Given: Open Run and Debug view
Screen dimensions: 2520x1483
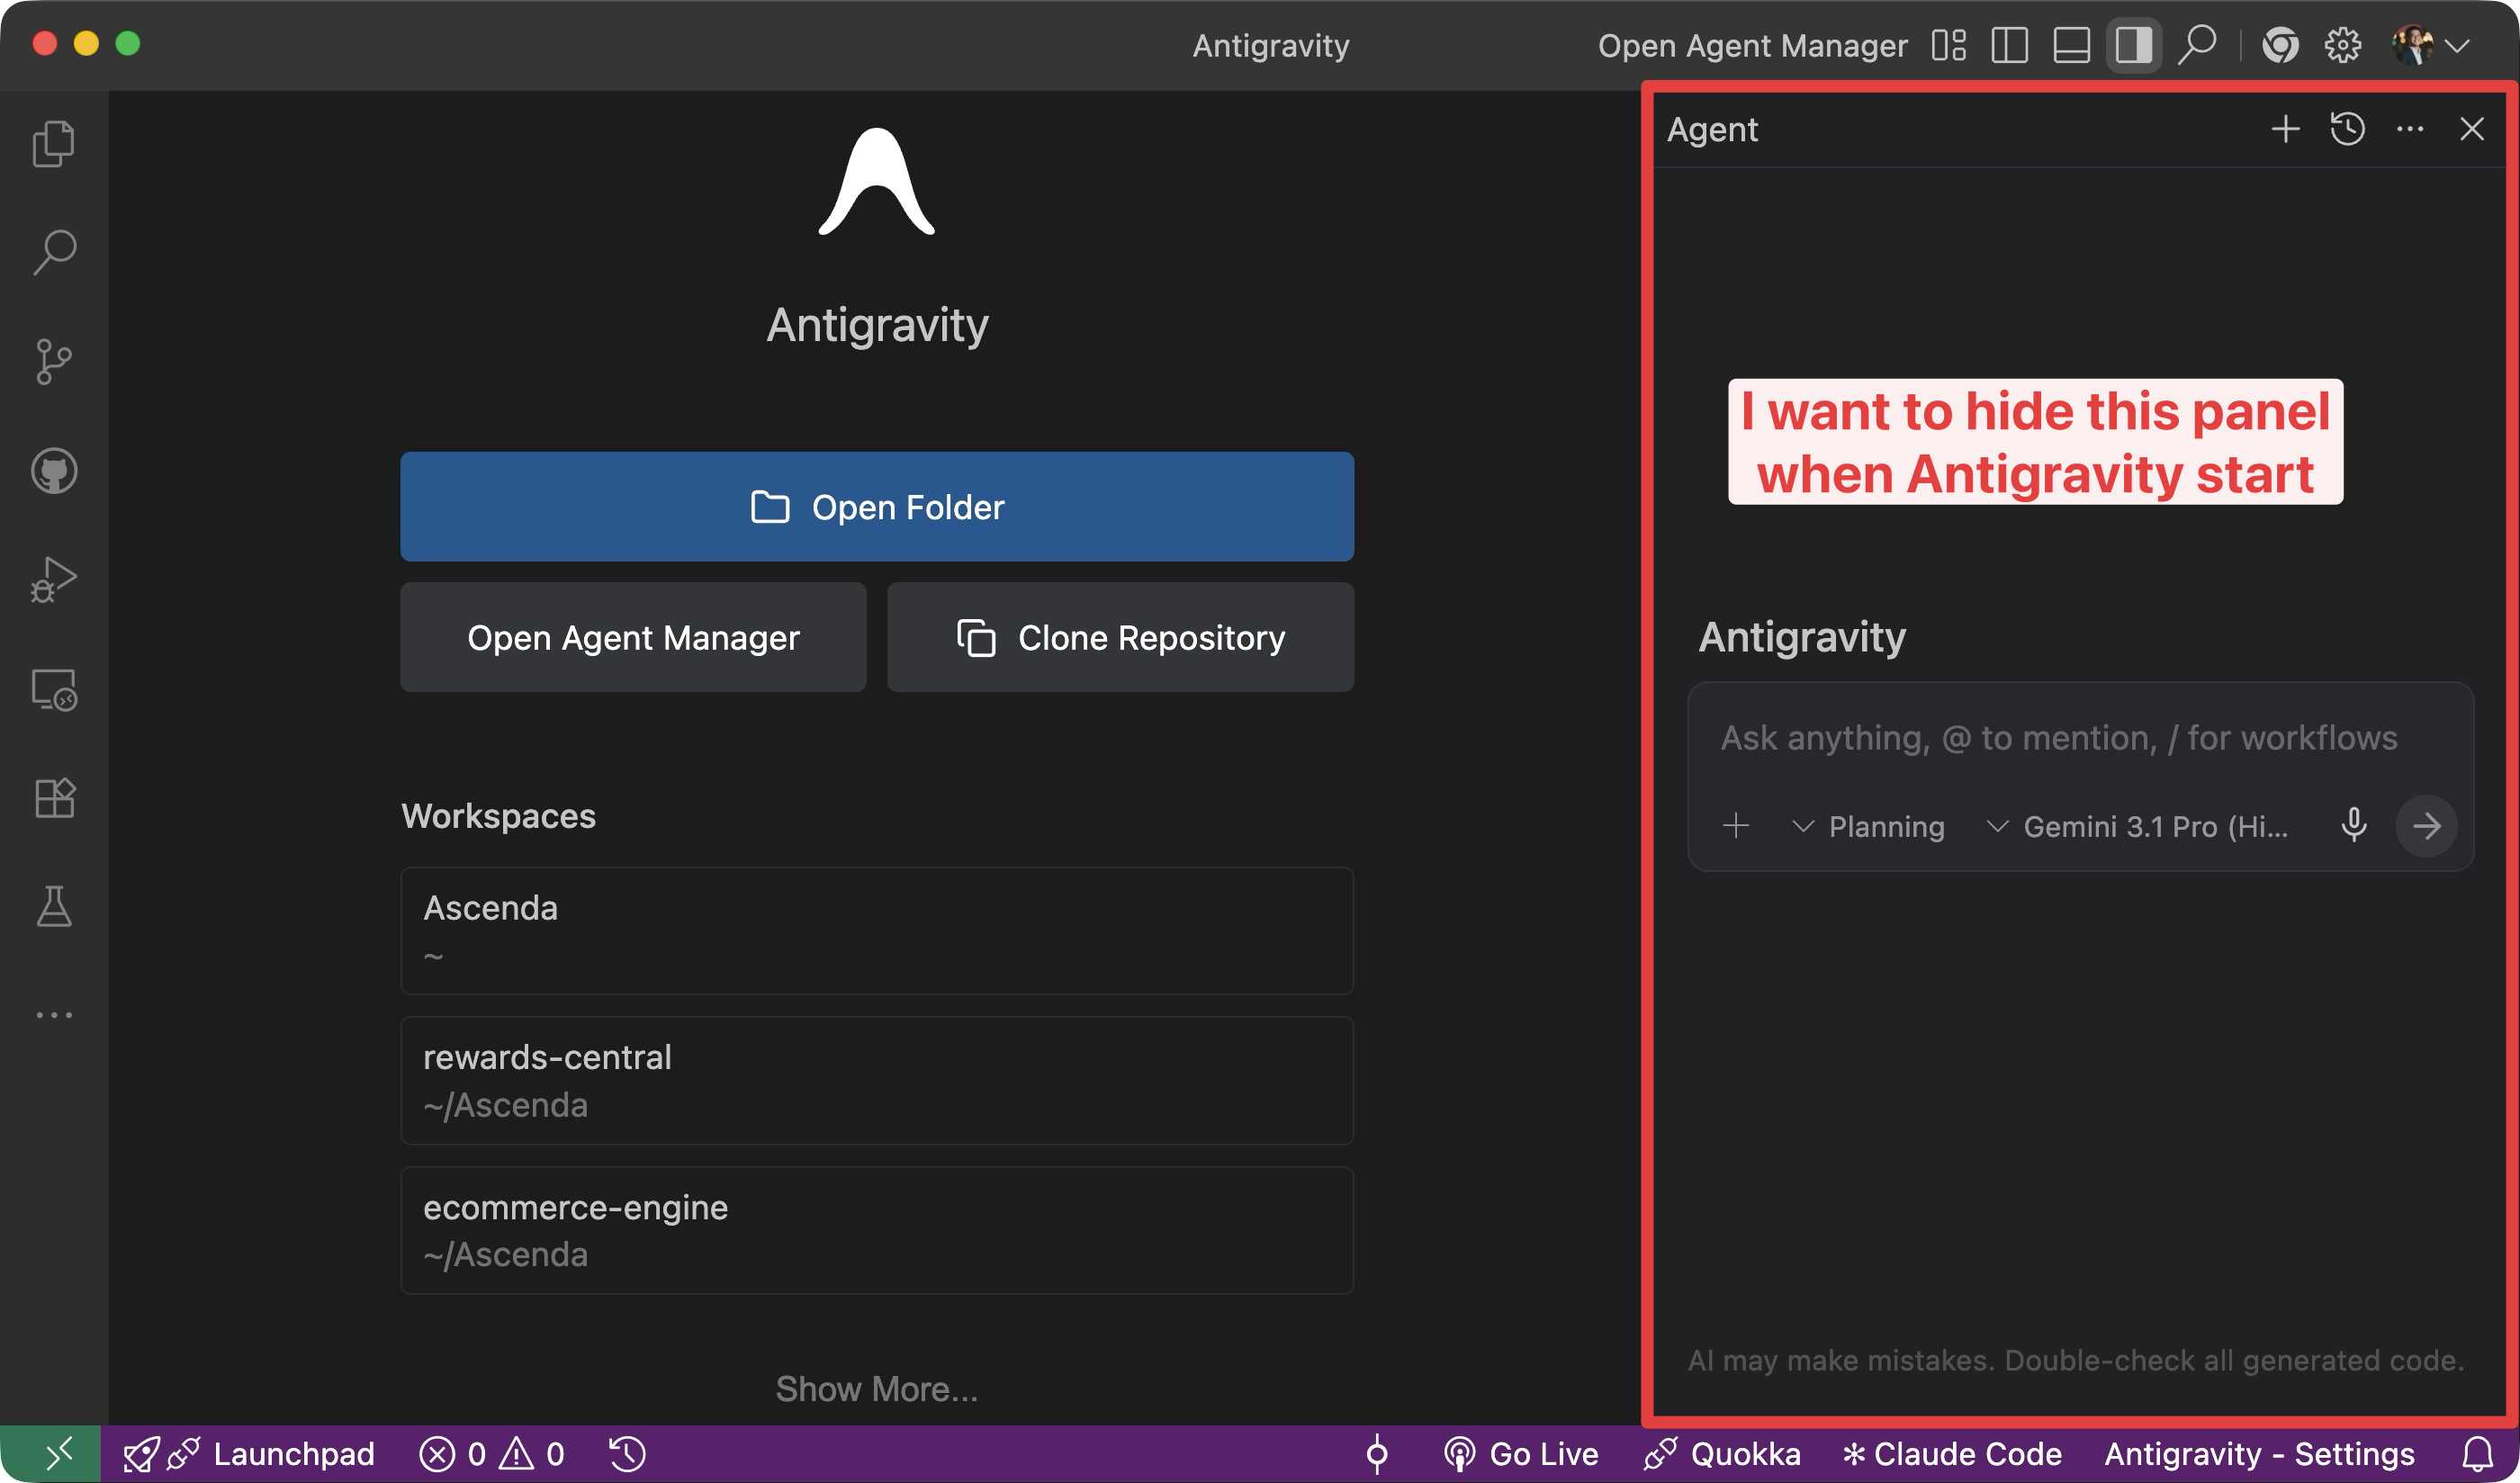Looking at the screenshot, I should coord(54,579).
